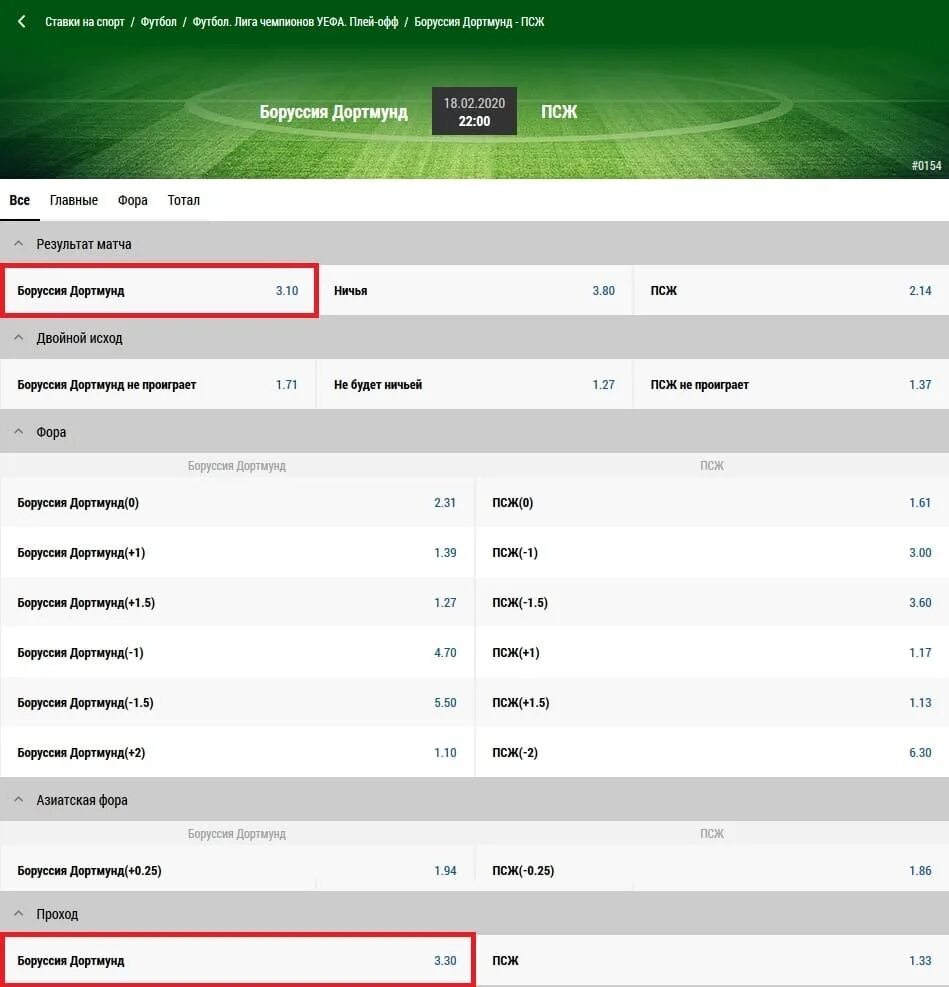Bet on Боруссия Дортмунд win at 3.10
Screen dimensions: 949x987
click(x=158, y=290)
